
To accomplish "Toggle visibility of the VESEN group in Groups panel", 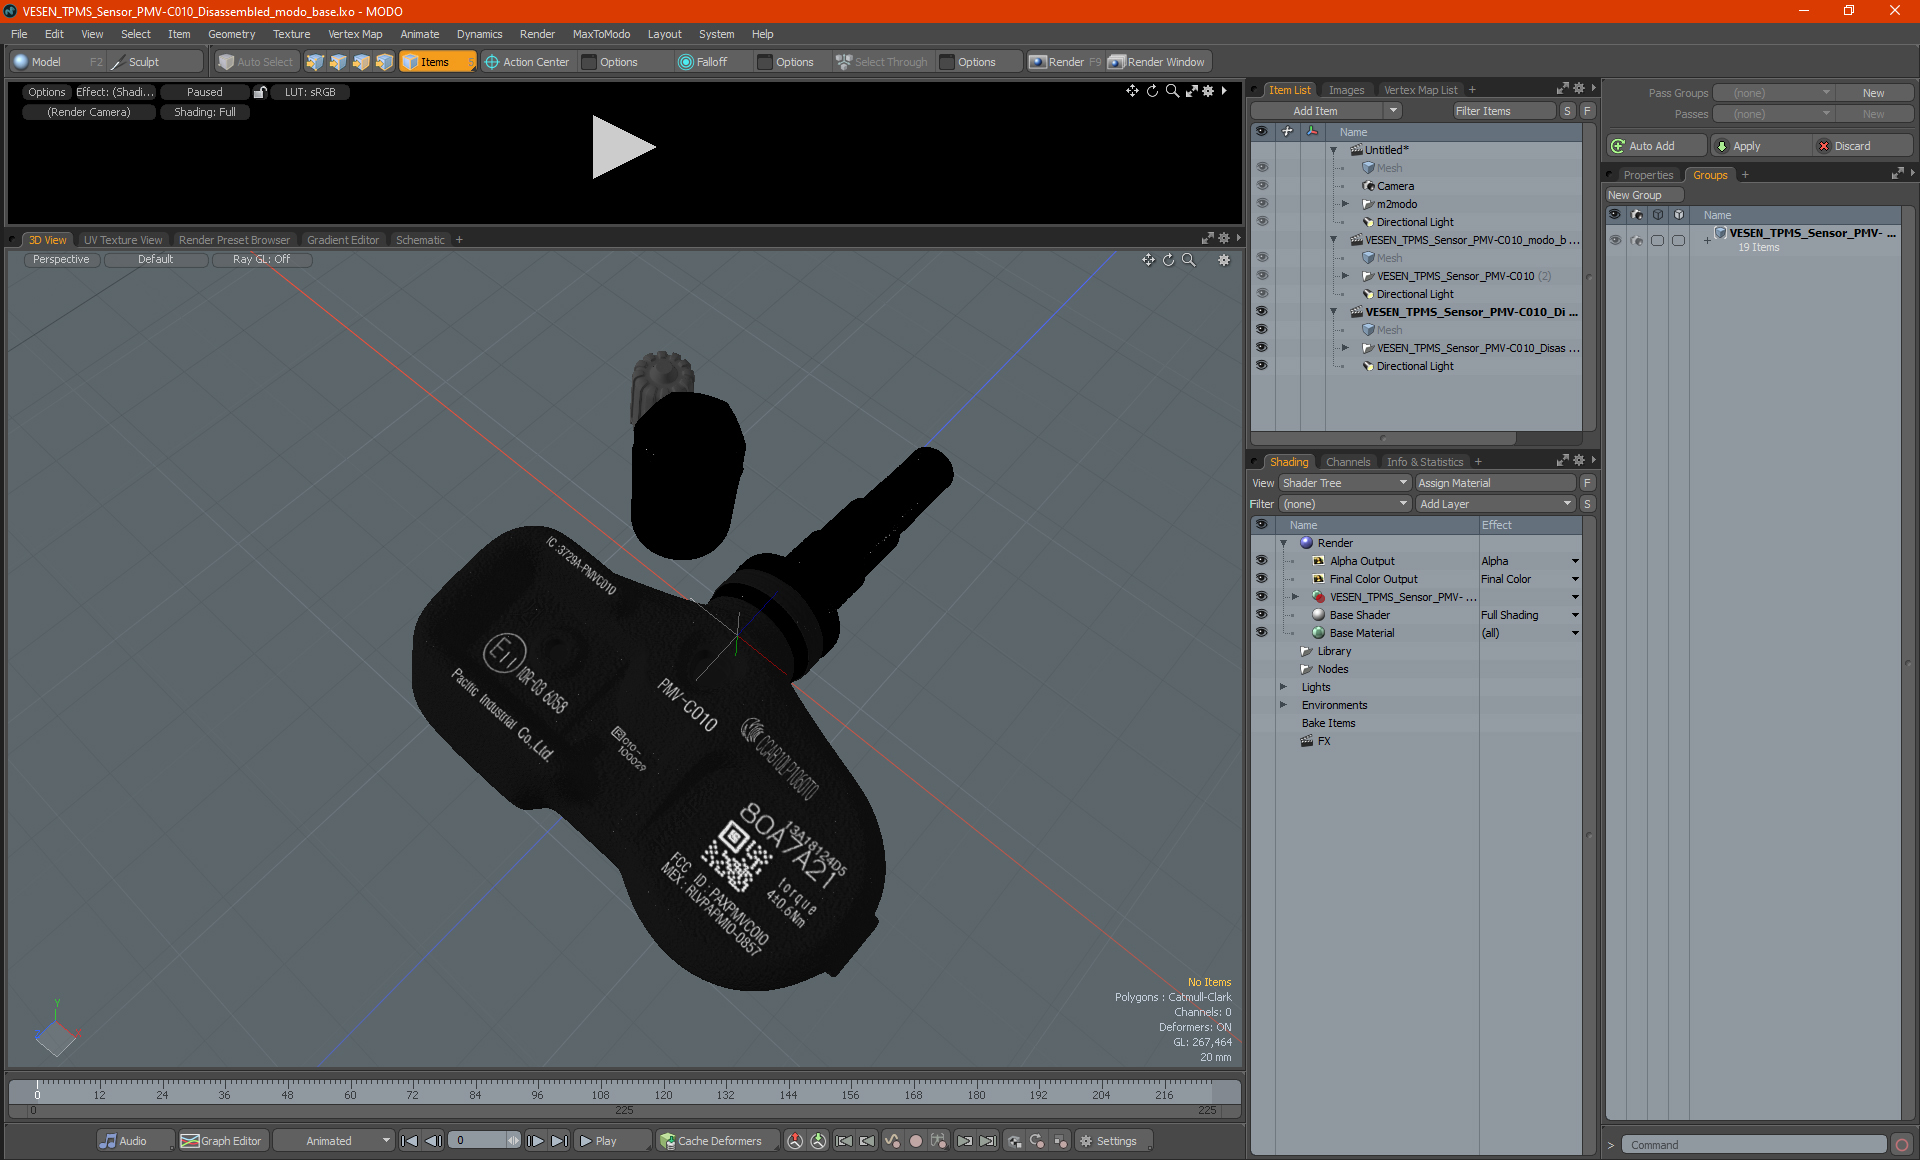I will tap(1615, 240).
